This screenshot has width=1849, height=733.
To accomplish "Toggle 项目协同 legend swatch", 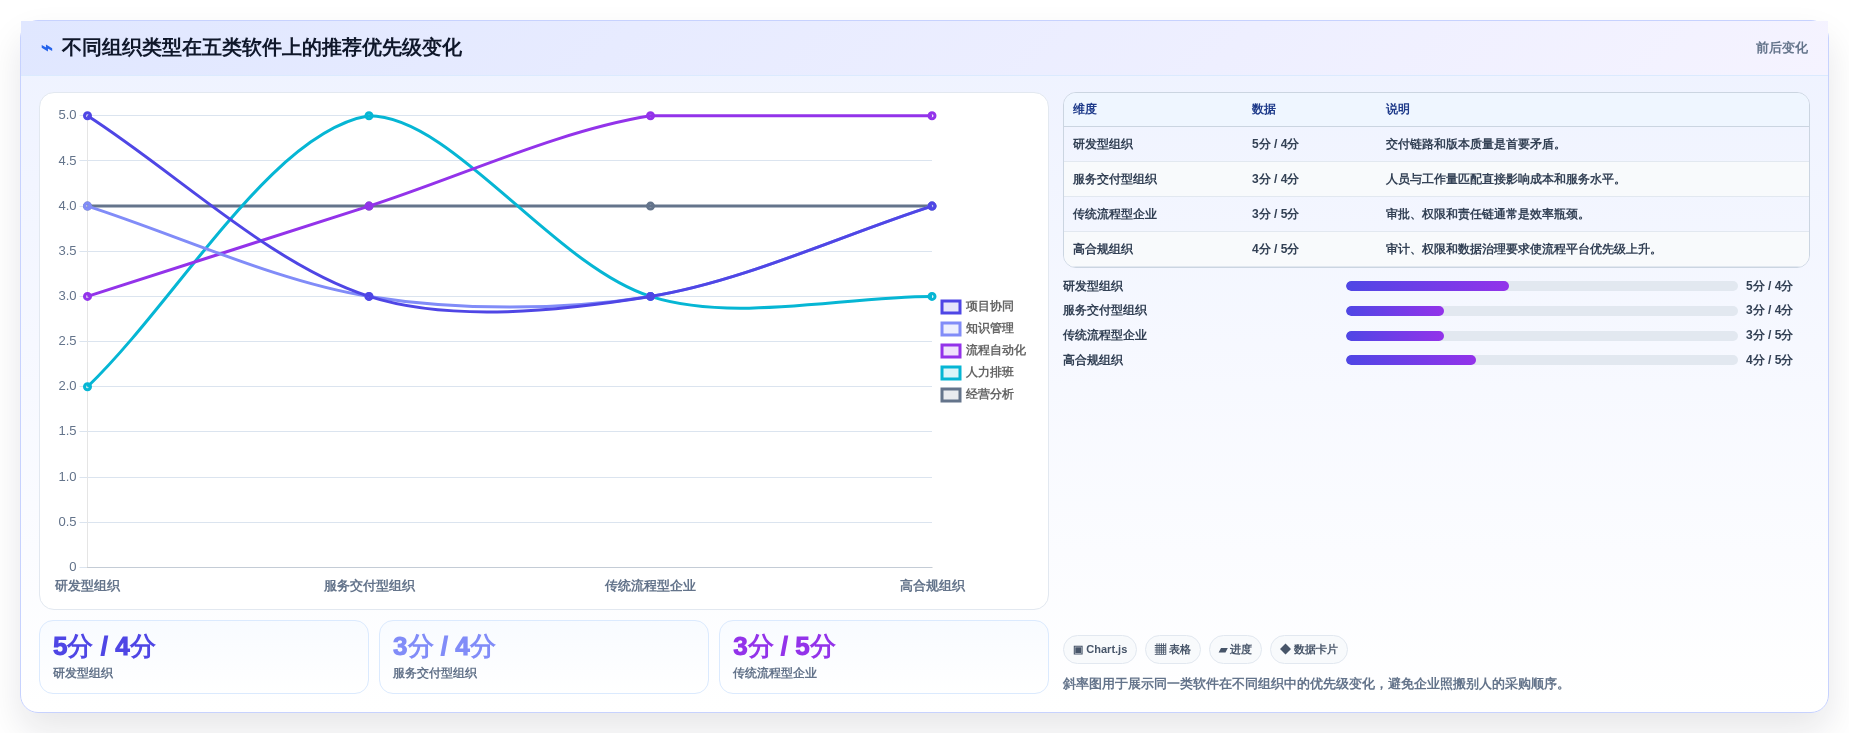I will click(951, 307).
